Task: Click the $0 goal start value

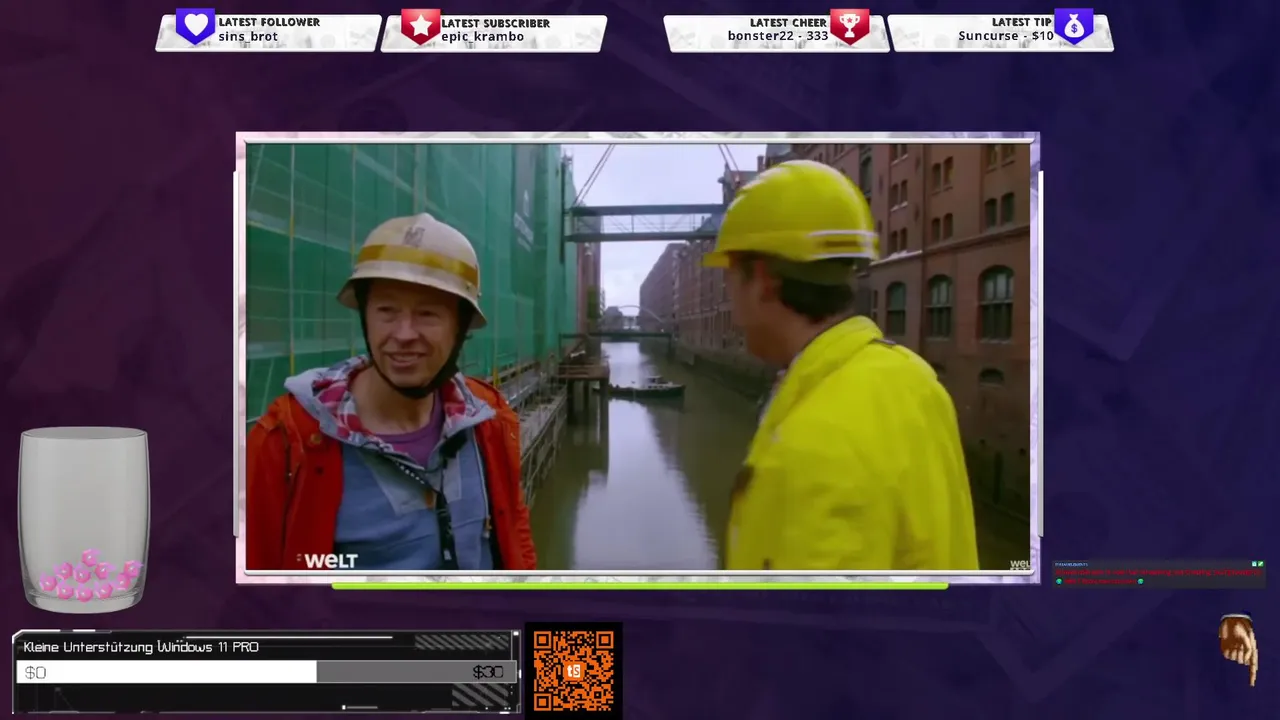Action: (35, 672)
